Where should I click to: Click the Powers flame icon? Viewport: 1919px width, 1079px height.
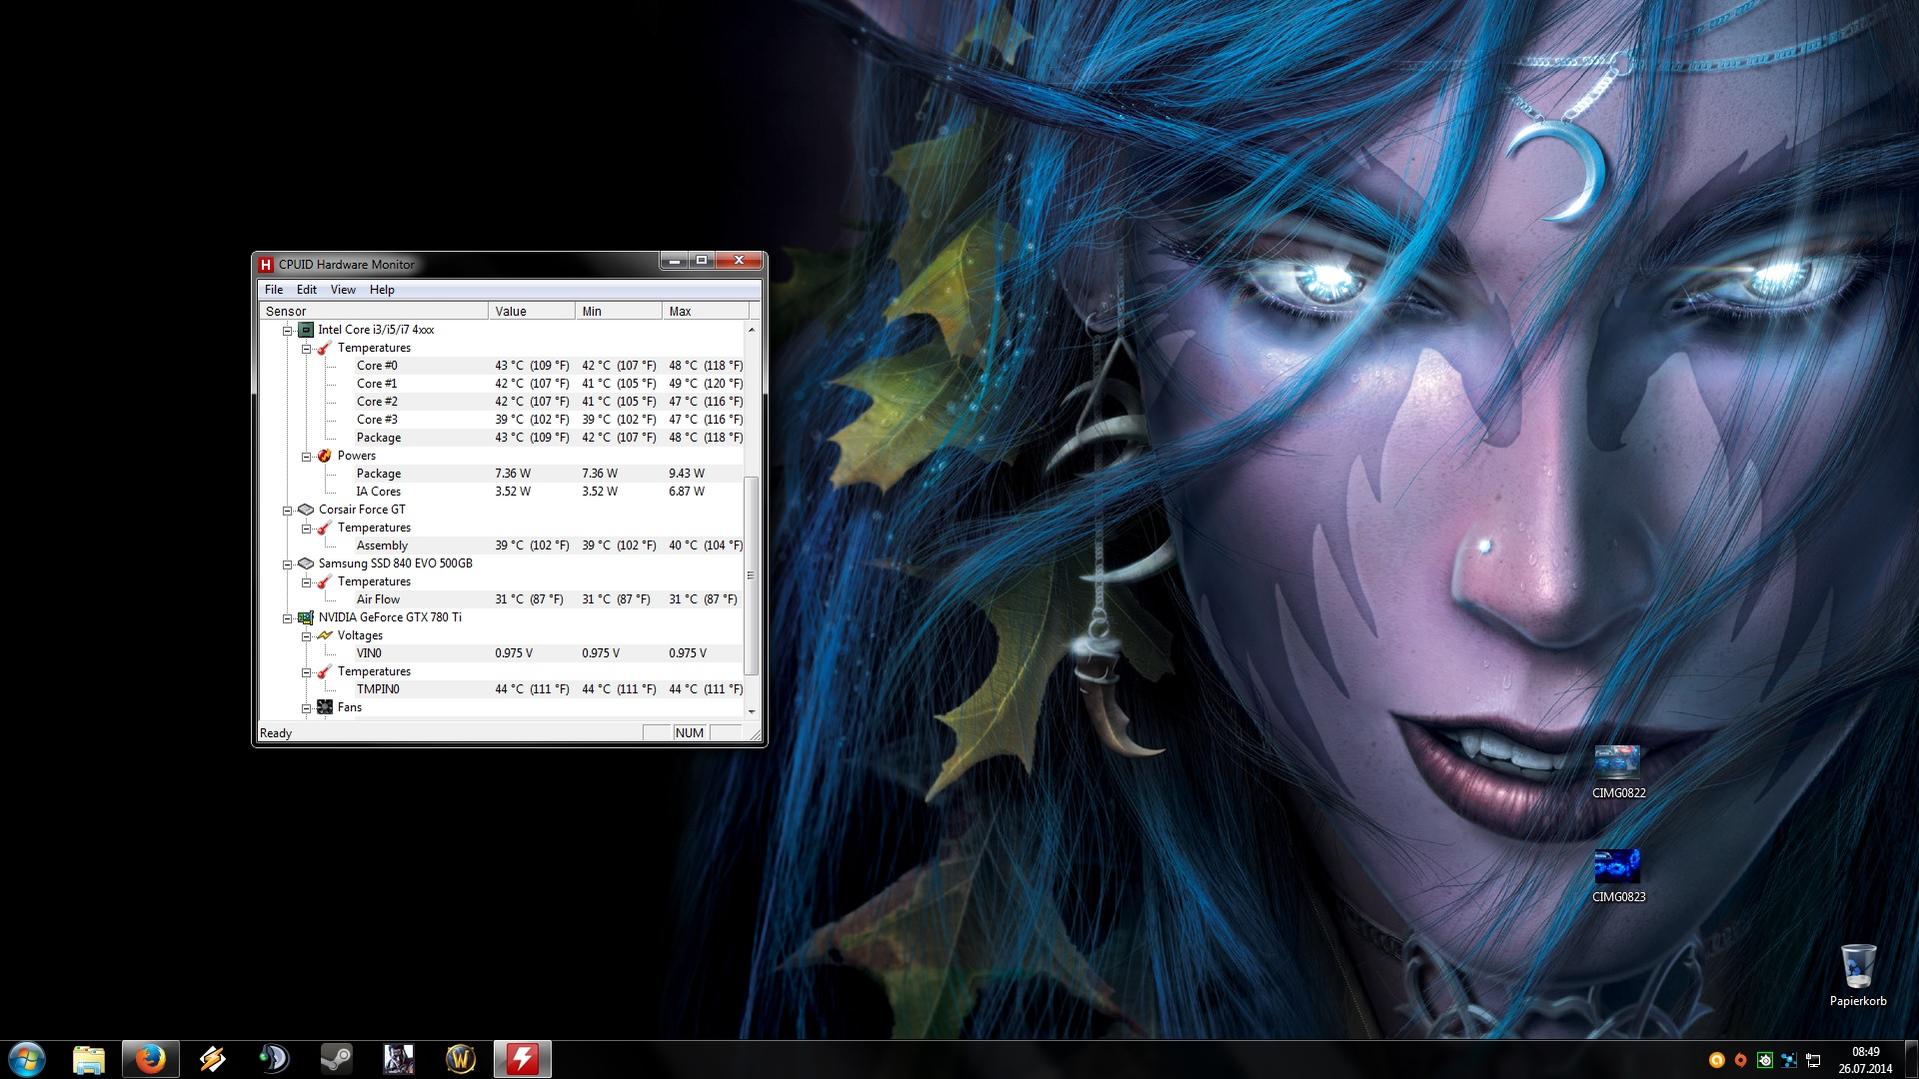(324, 456)
